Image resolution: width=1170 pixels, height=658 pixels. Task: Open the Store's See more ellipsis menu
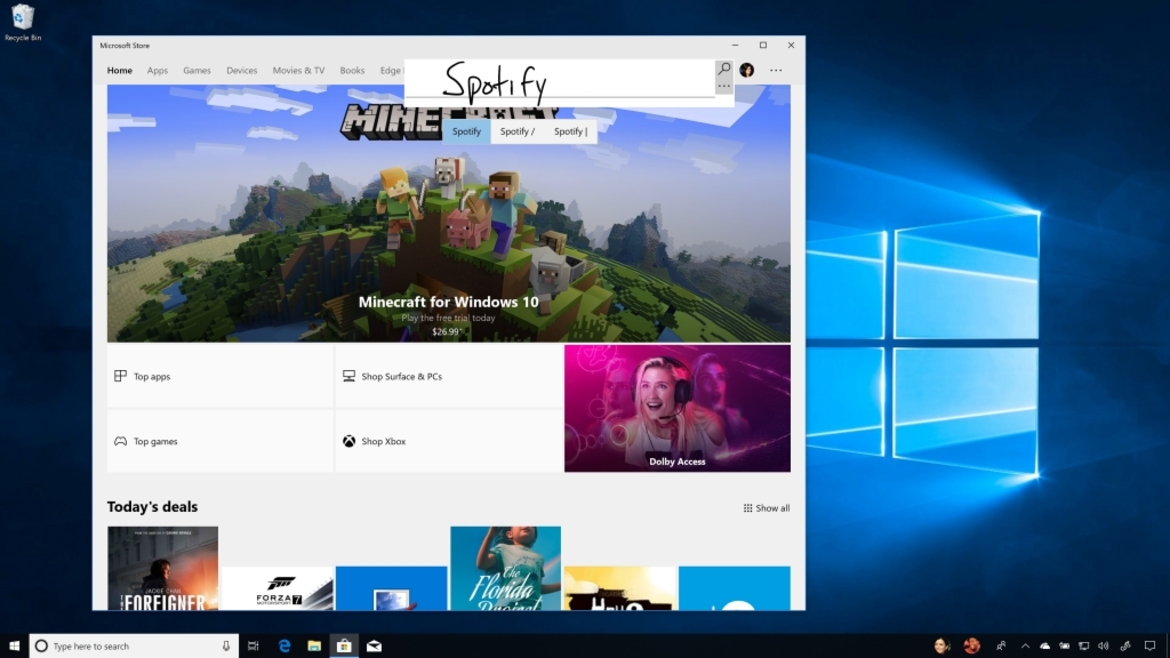click(x=776, y=71)
